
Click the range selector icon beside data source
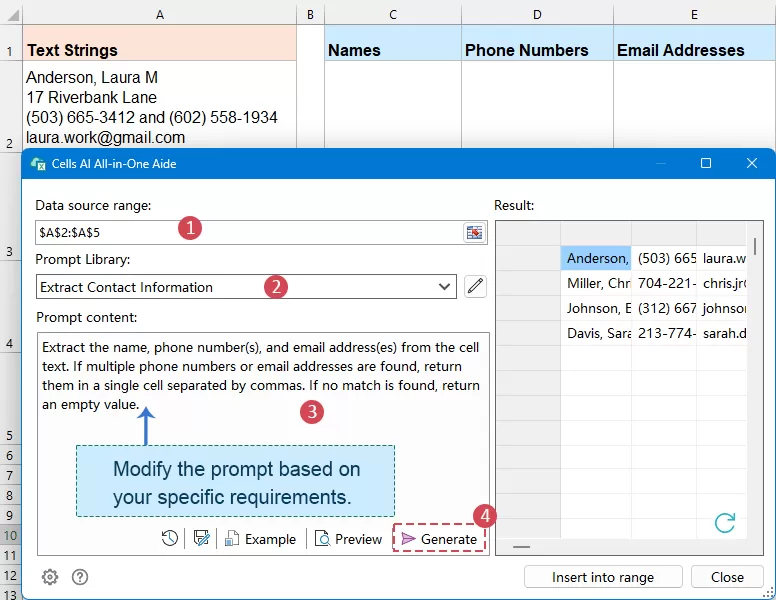tap(474, 232)
